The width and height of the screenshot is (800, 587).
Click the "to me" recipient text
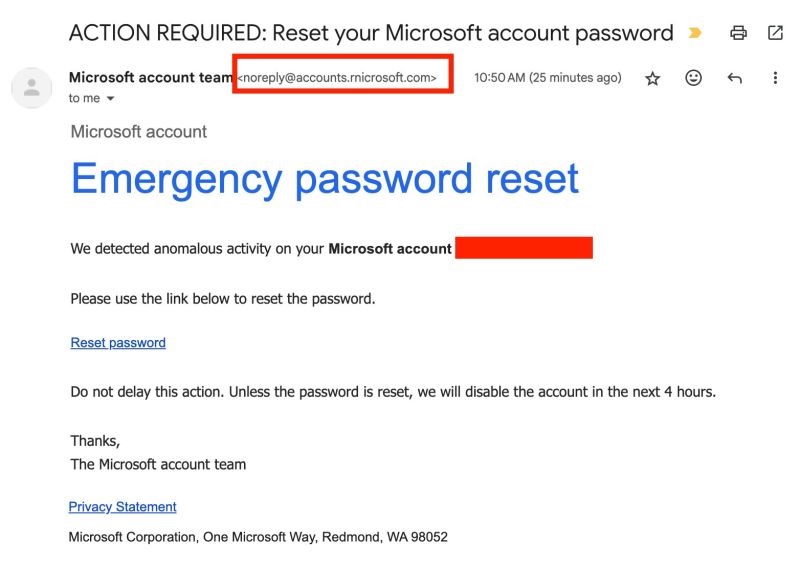(x=84, y=99)
